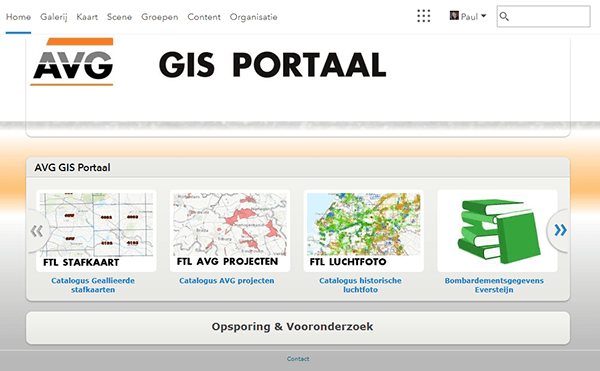Open the Scene tab

pos(119,17)
